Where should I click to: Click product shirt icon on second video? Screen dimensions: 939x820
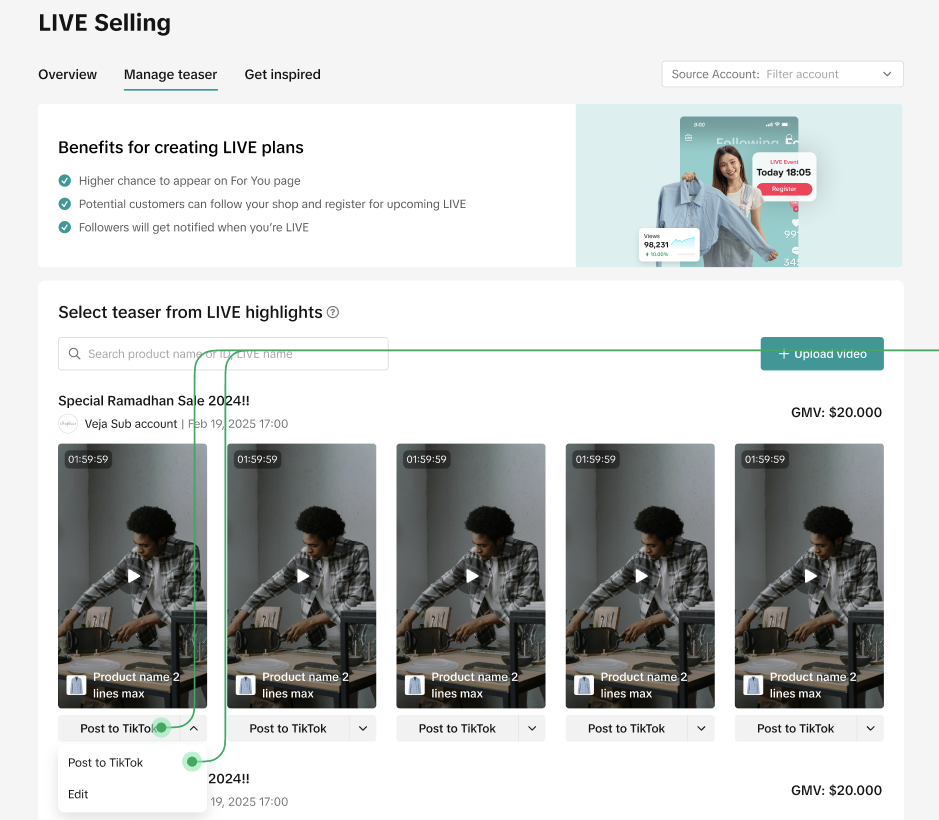tap(246, 685)
